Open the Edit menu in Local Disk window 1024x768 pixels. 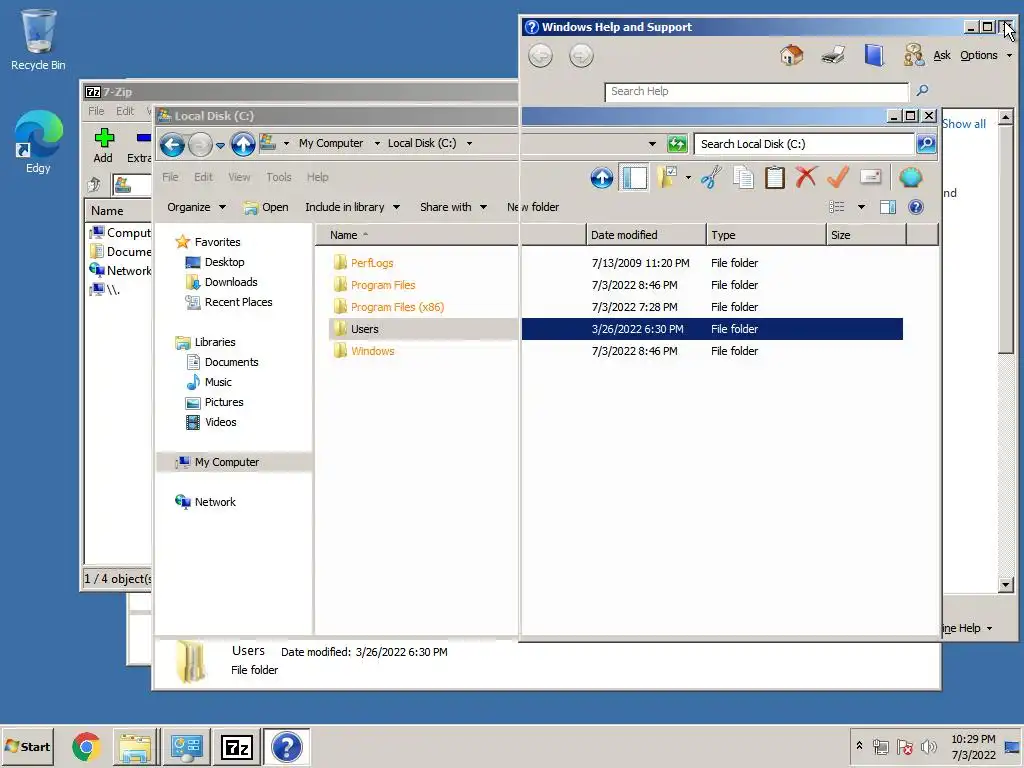pos(203,177)
